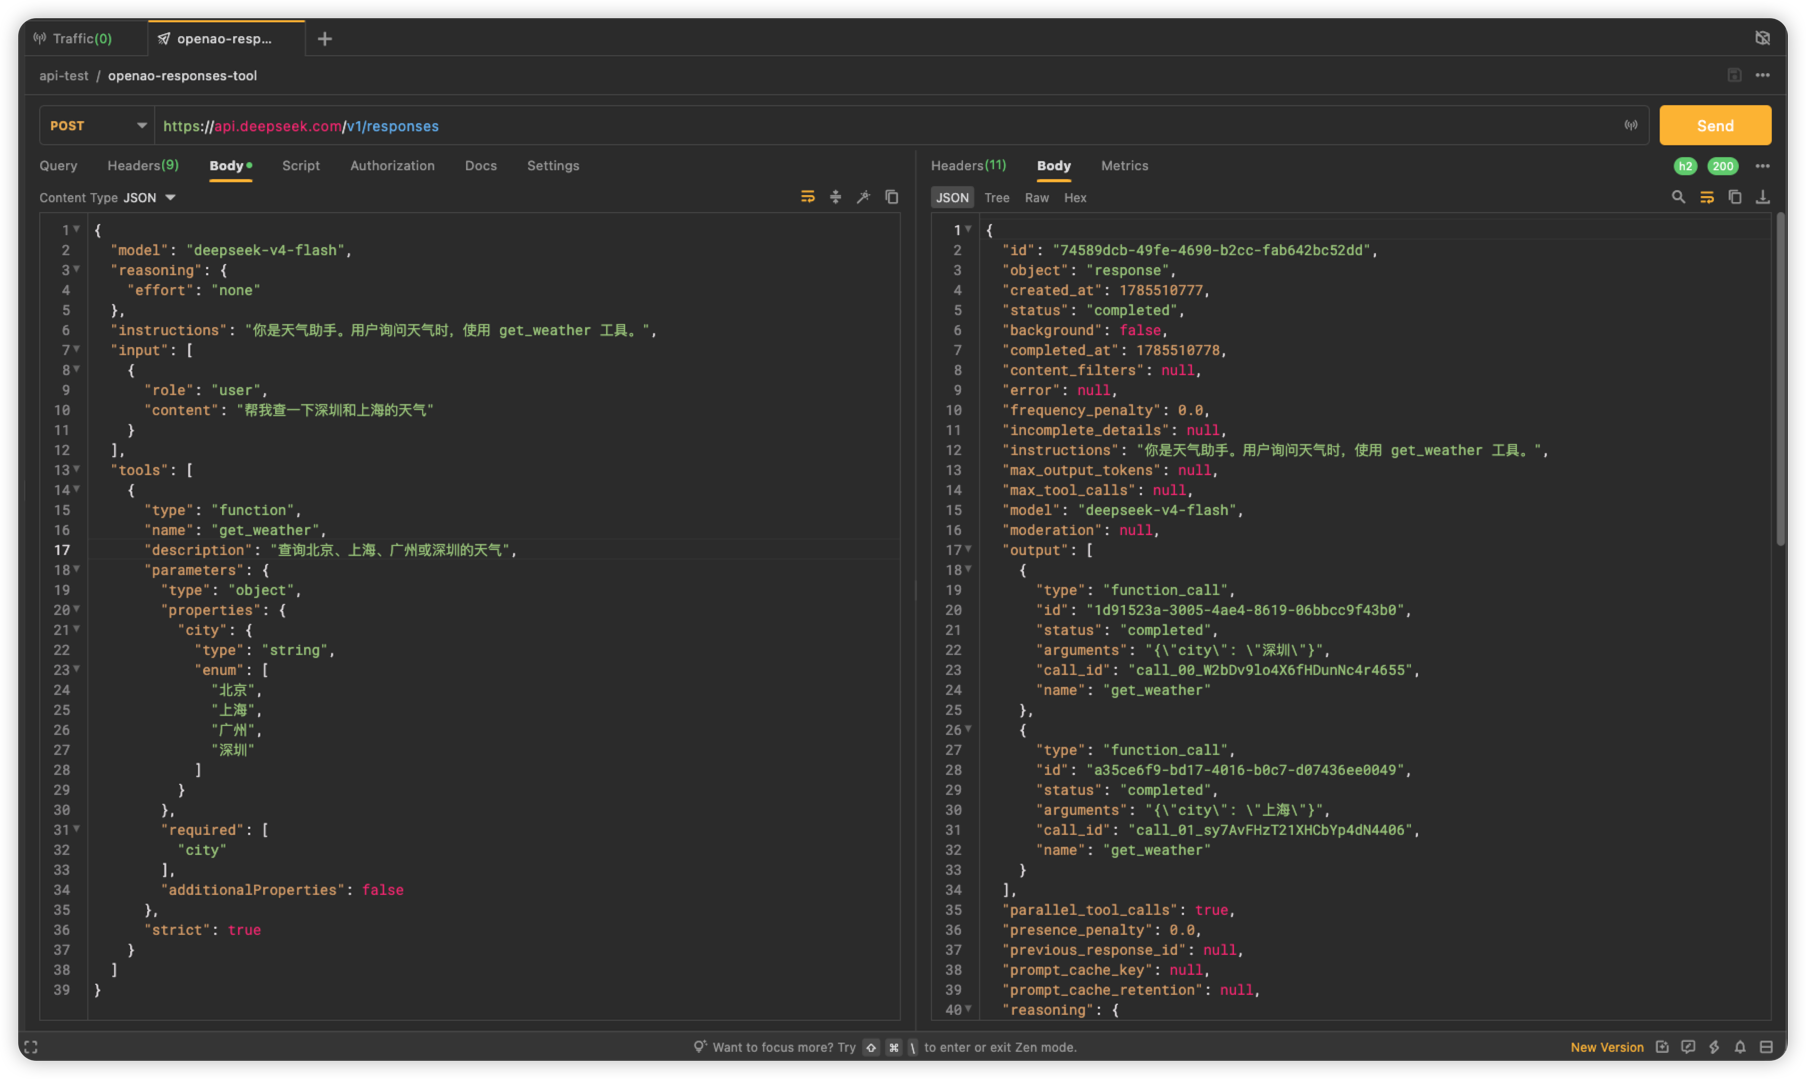
Task: Click the 200 status badge
Action: (1722, 166)
